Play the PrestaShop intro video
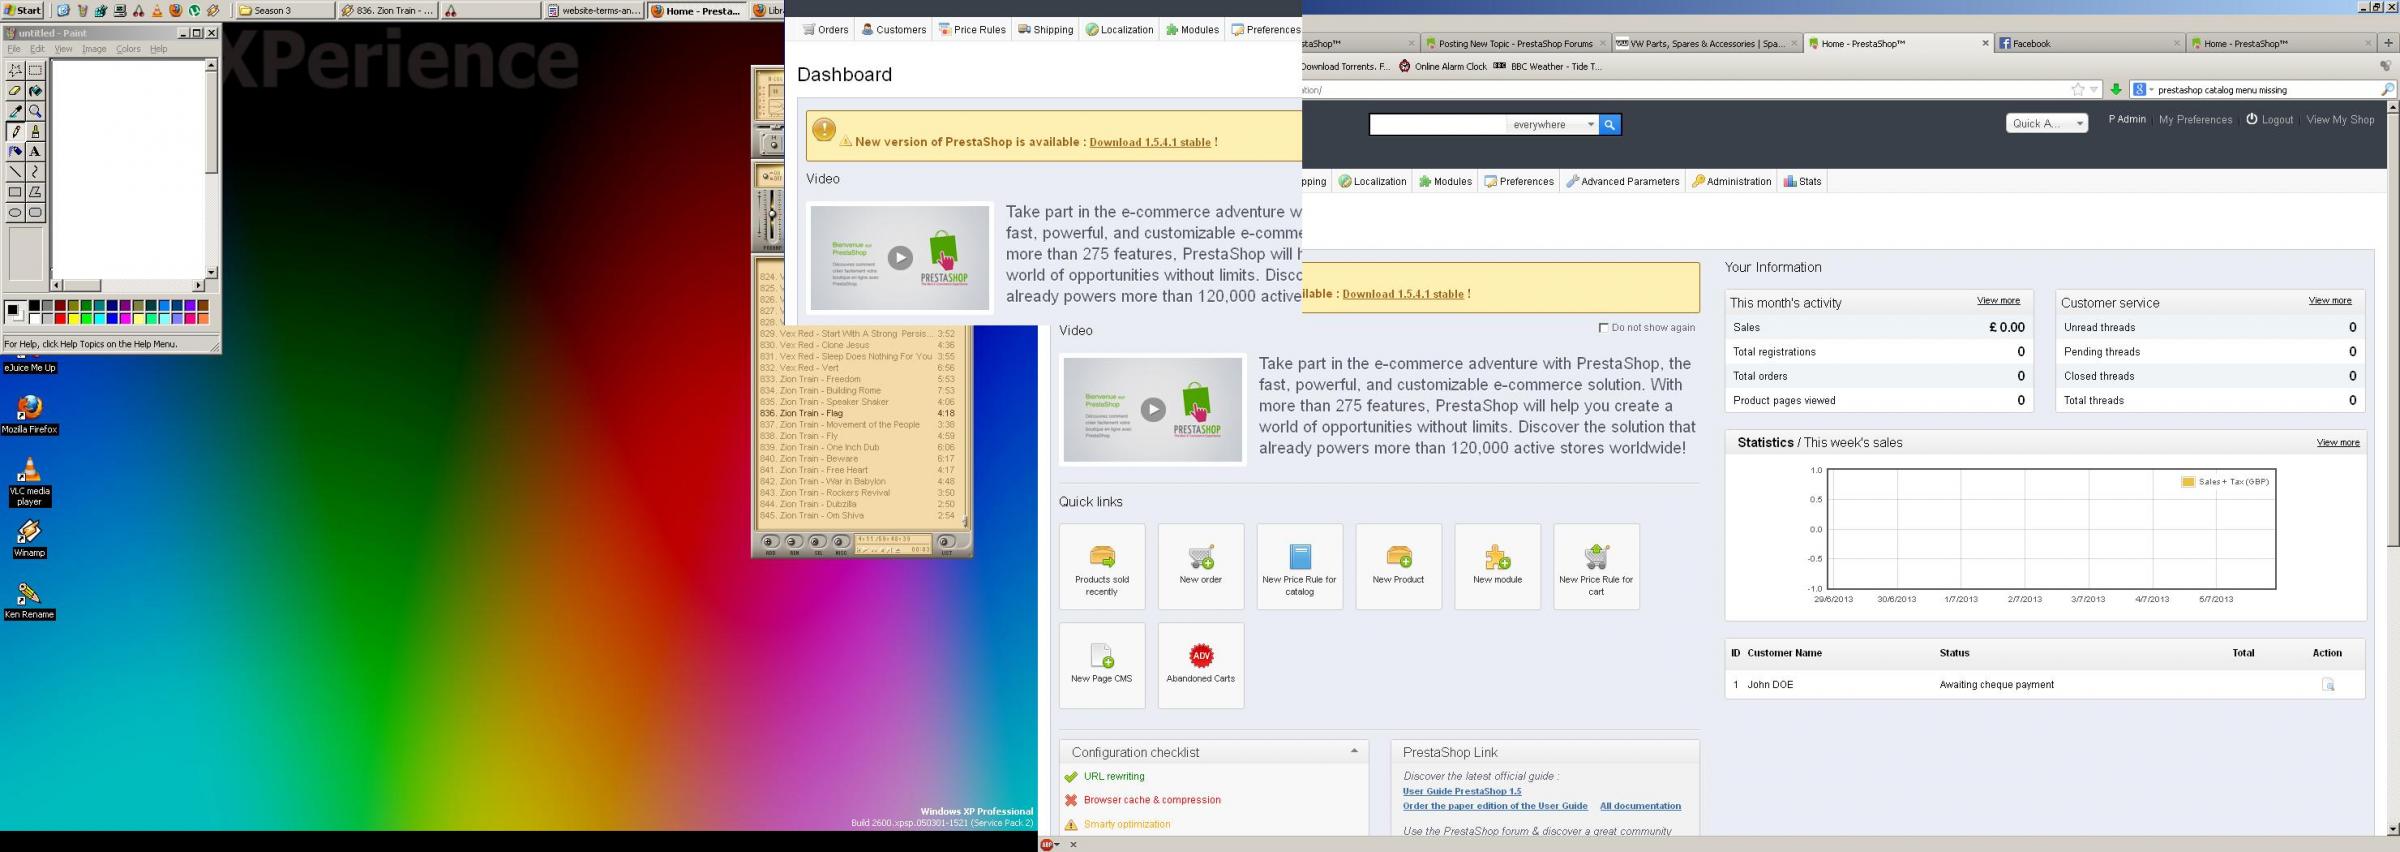 coord(1153,409)
